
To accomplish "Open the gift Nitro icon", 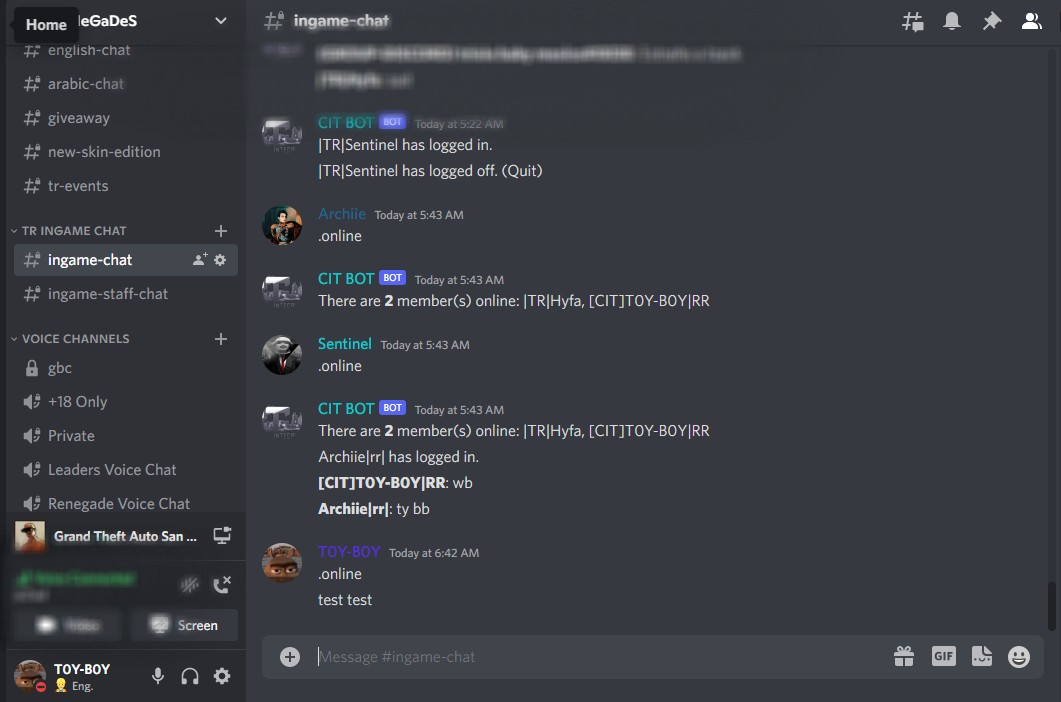I will tap(903, 656).
